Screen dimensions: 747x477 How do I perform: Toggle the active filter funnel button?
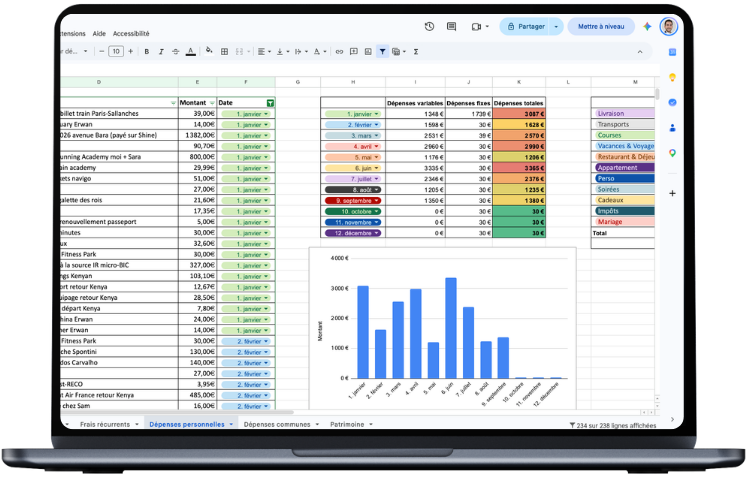pyautogui.click(x=383, y=51)
